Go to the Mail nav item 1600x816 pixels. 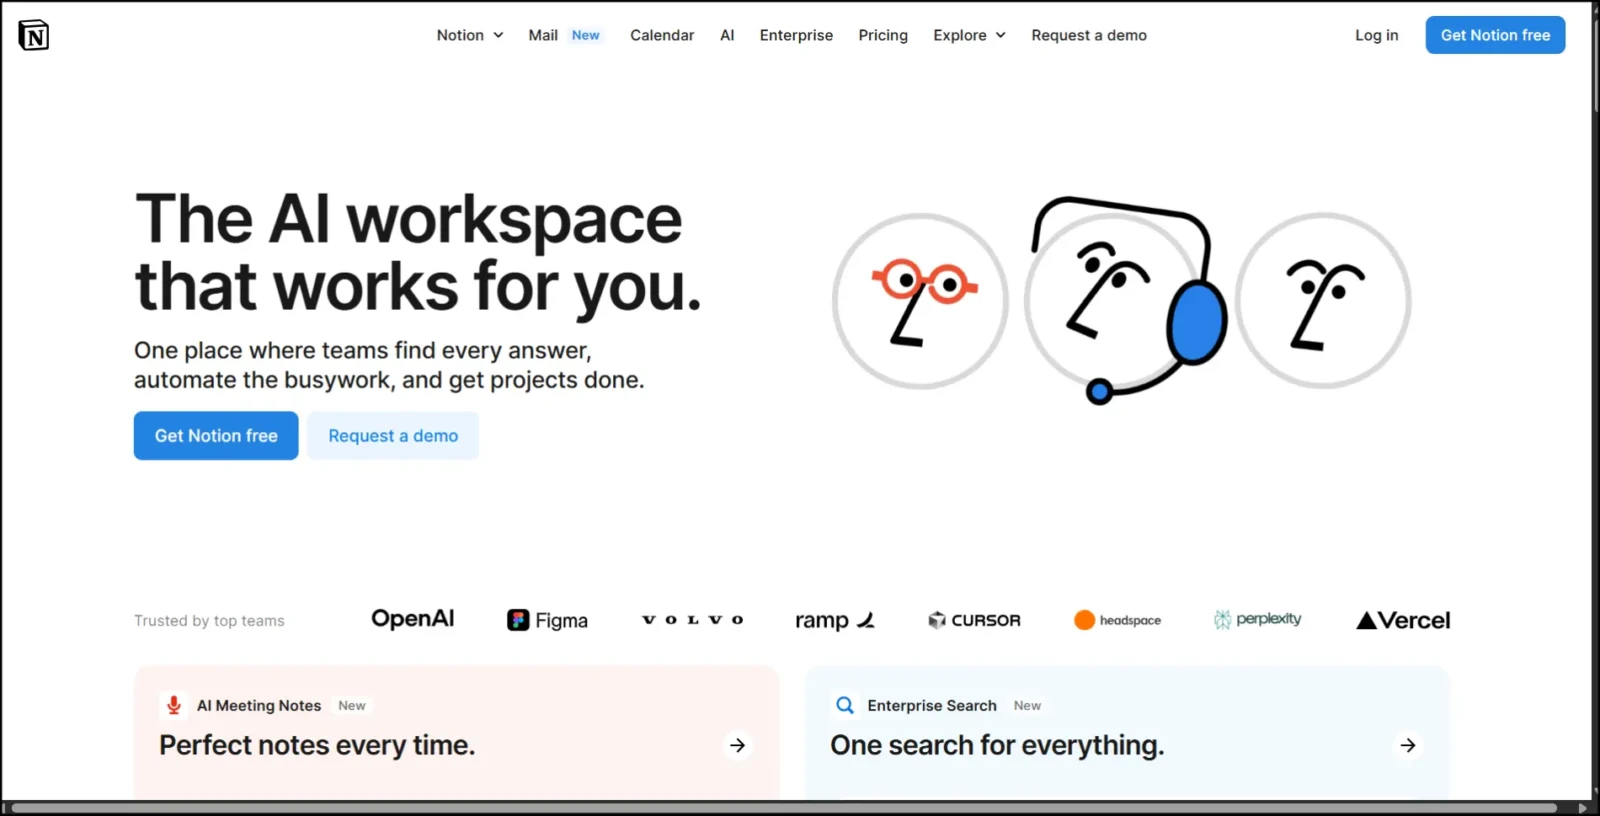click(543, 35)
